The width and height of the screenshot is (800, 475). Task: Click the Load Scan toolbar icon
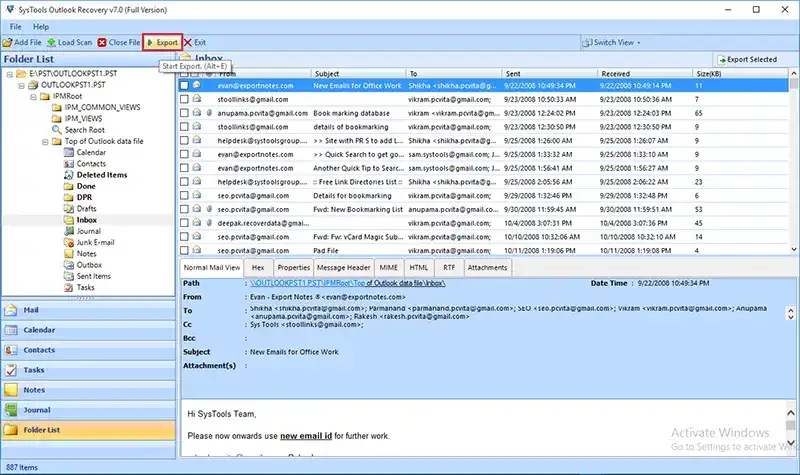(51, 42)
